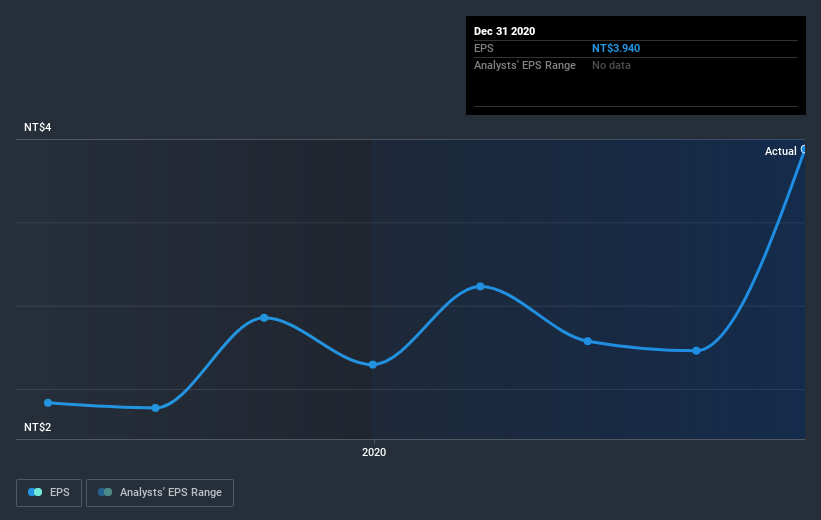Click the EPS legend color pill icon

(35, 492)
